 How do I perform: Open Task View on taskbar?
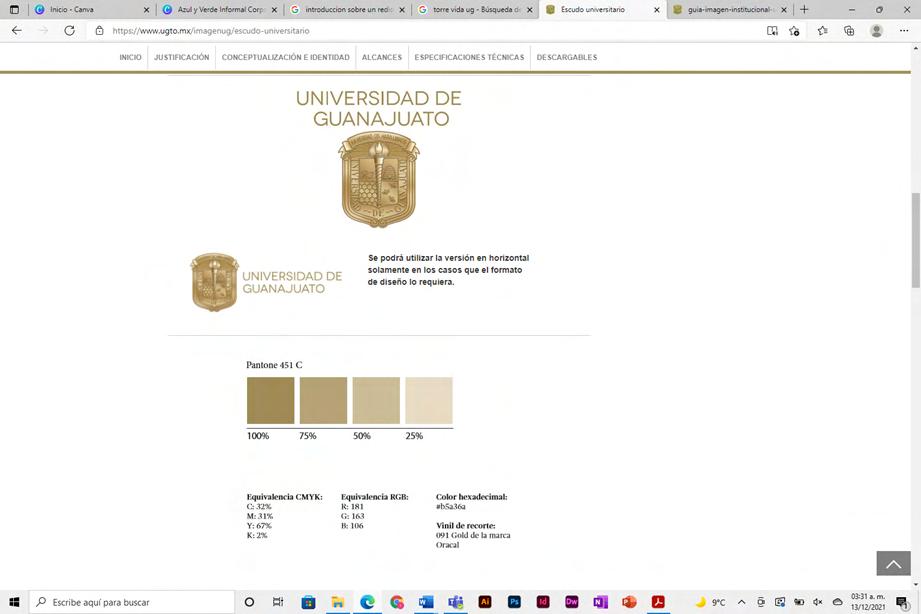tap(278, 602)
